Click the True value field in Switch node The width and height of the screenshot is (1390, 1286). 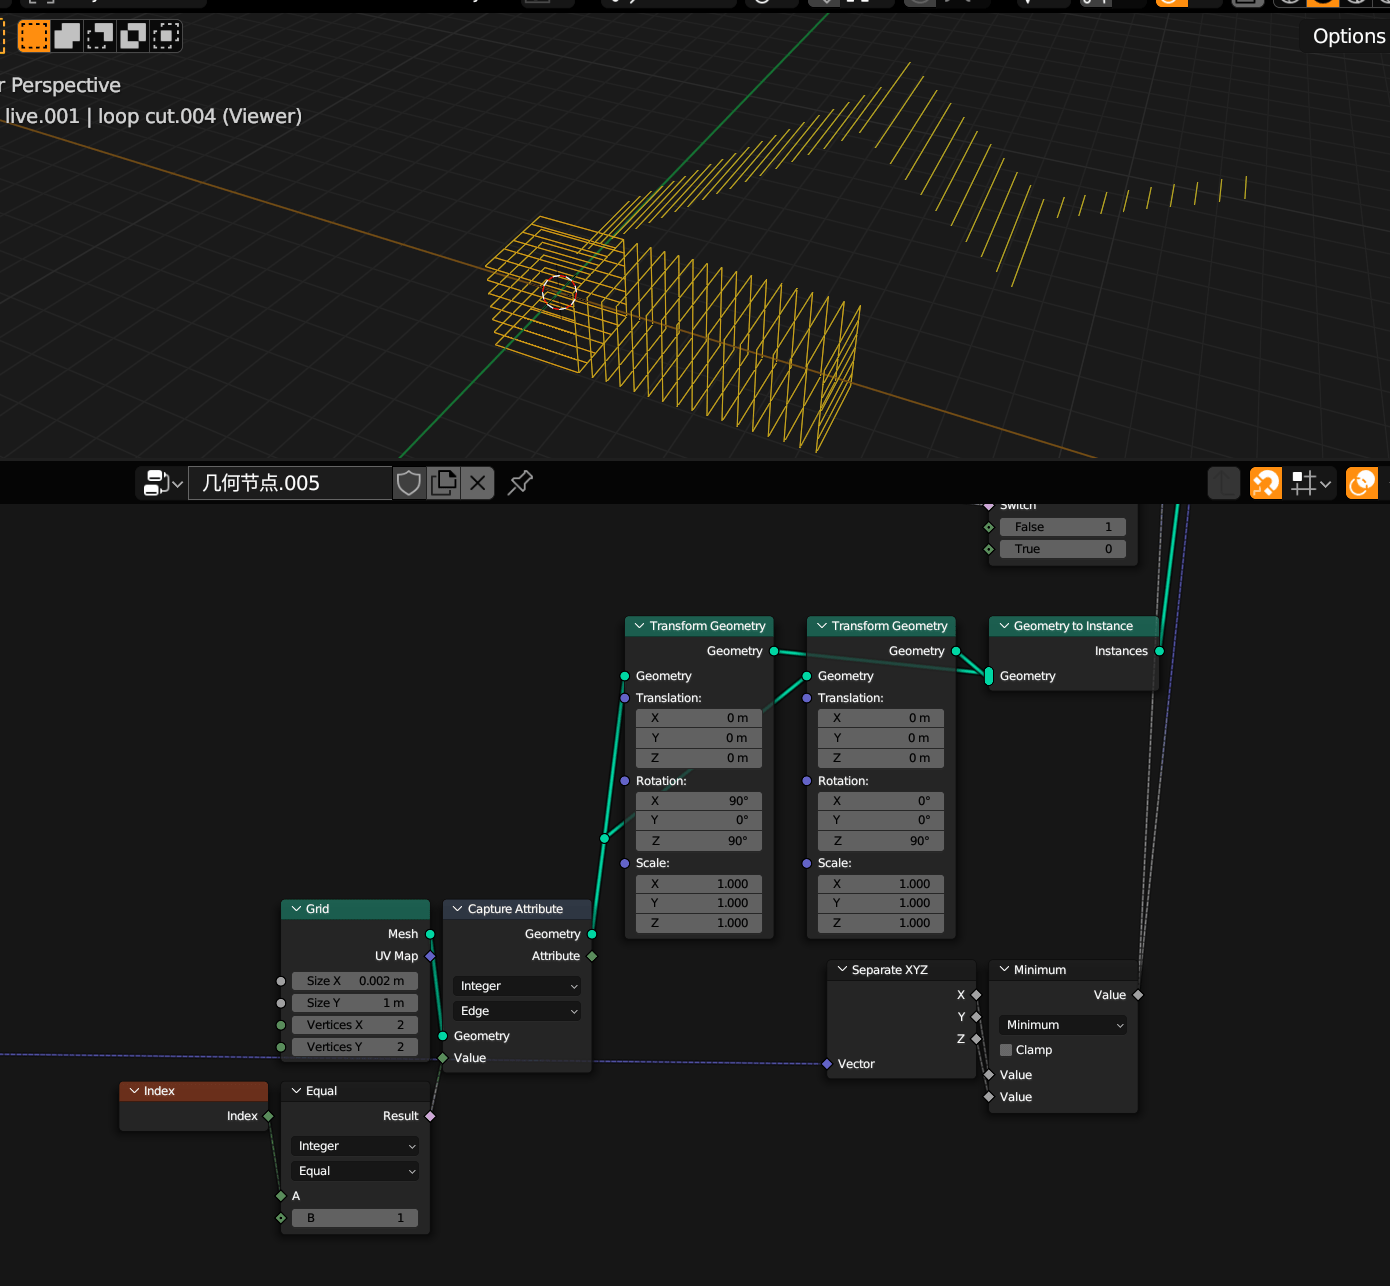coord(1063,549)
